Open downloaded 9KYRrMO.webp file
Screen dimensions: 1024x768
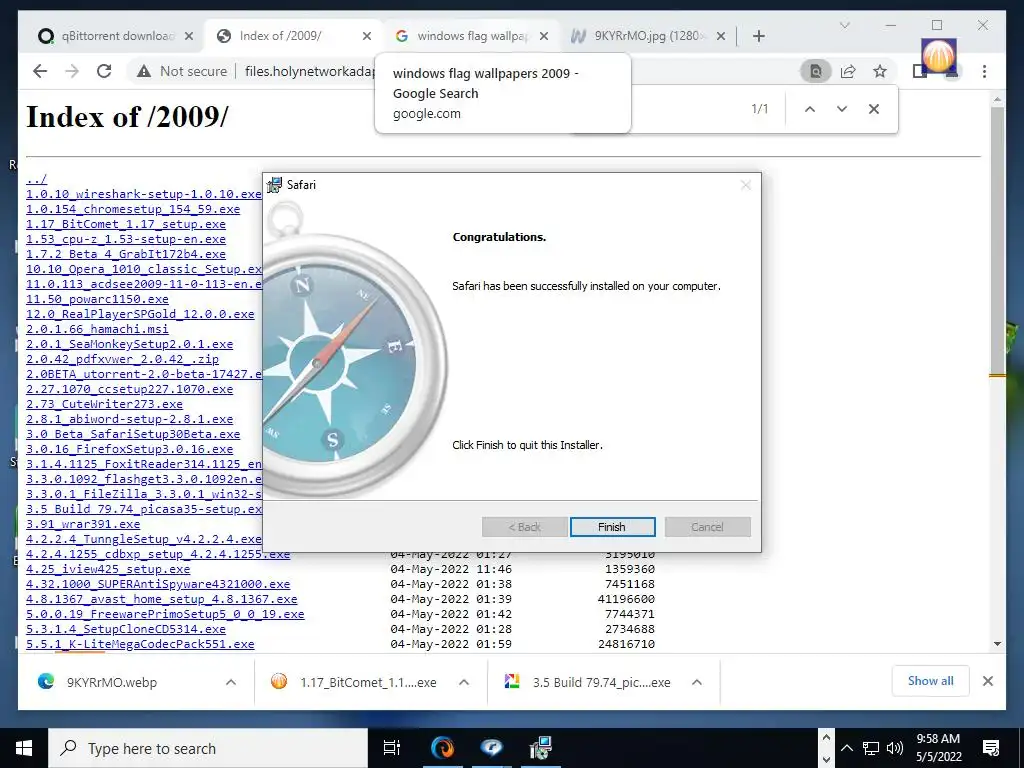112,682
